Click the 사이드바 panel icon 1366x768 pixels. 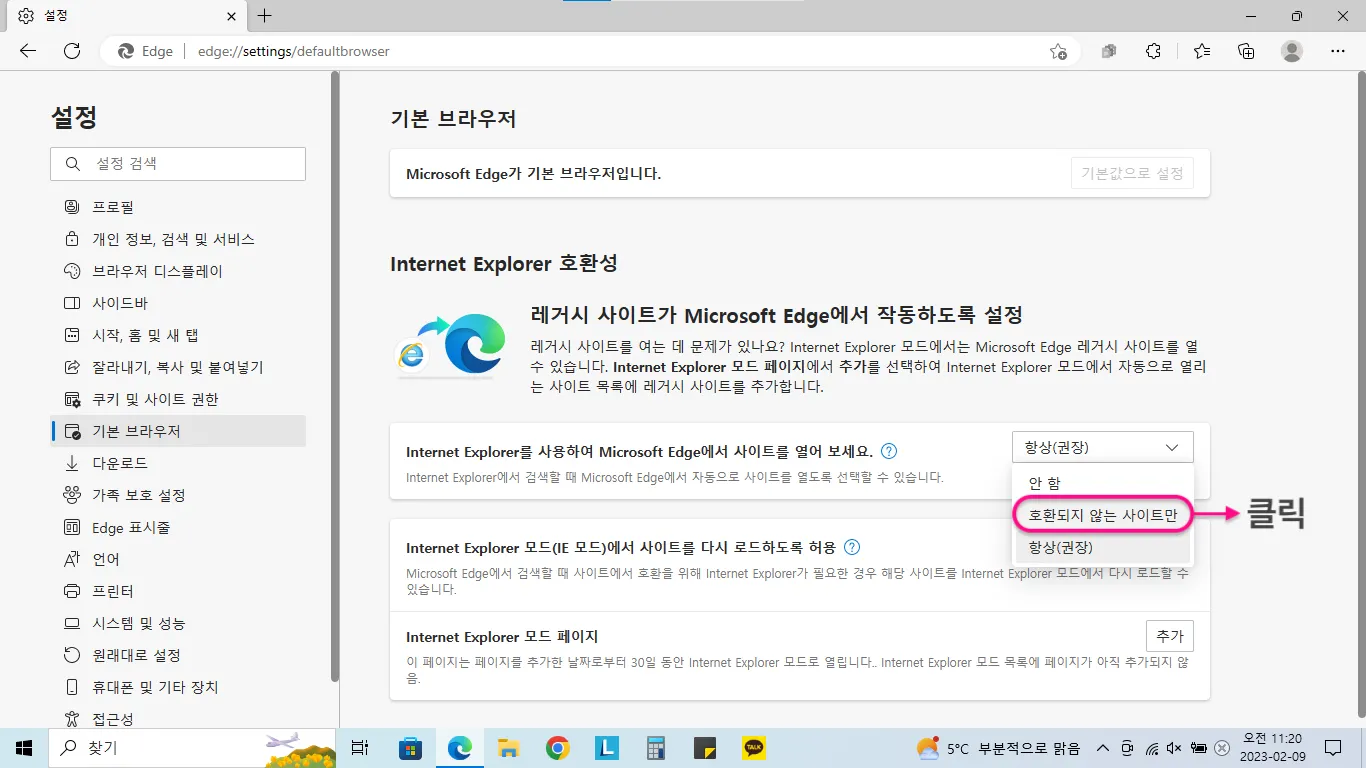[x=72, y=303]
